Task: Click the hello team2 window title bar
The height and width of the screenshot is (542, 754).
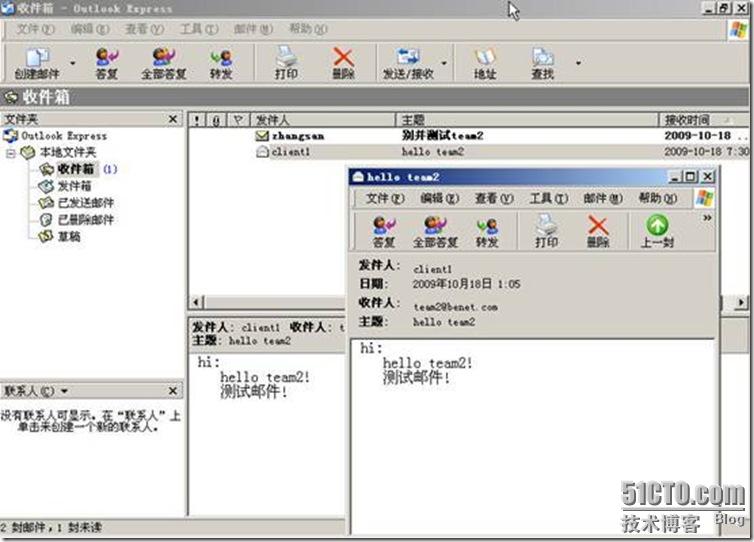Action: [510, 177]
